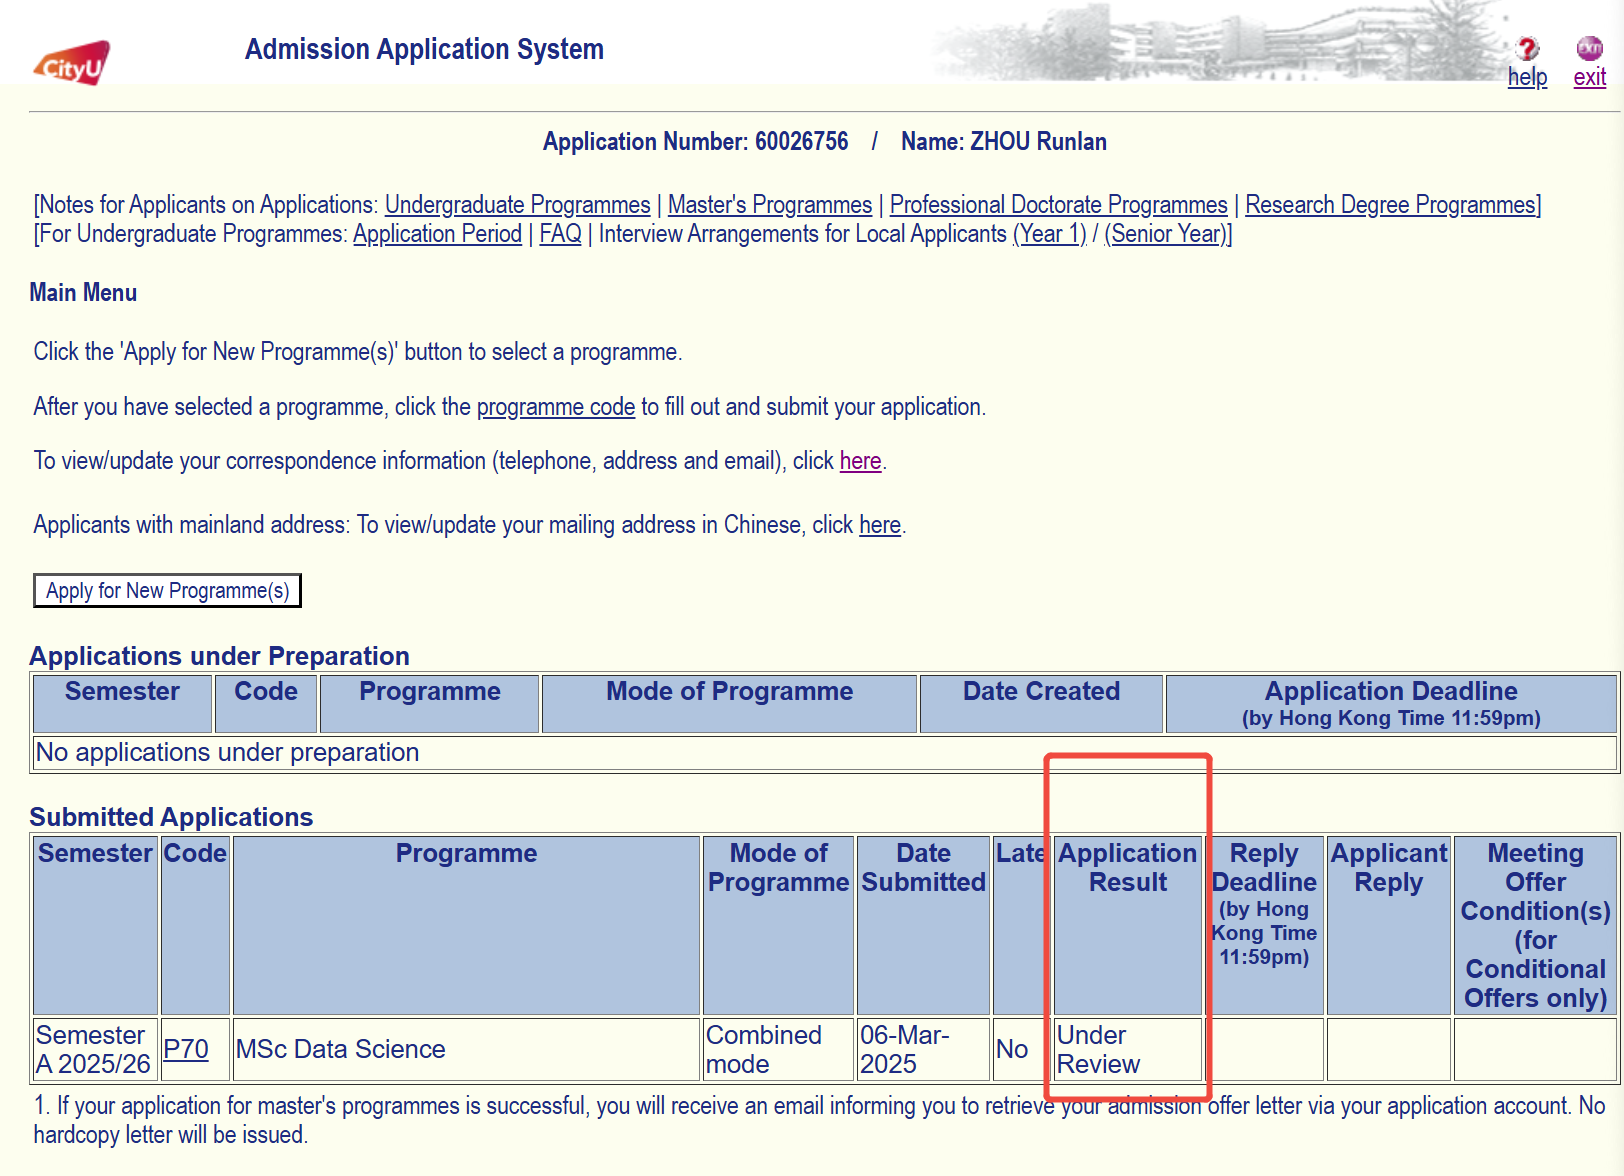This screenshot has height=1176, width=1624.
Task: Click the MSc Data Science programme cell
Action: tap(340, 1049)
